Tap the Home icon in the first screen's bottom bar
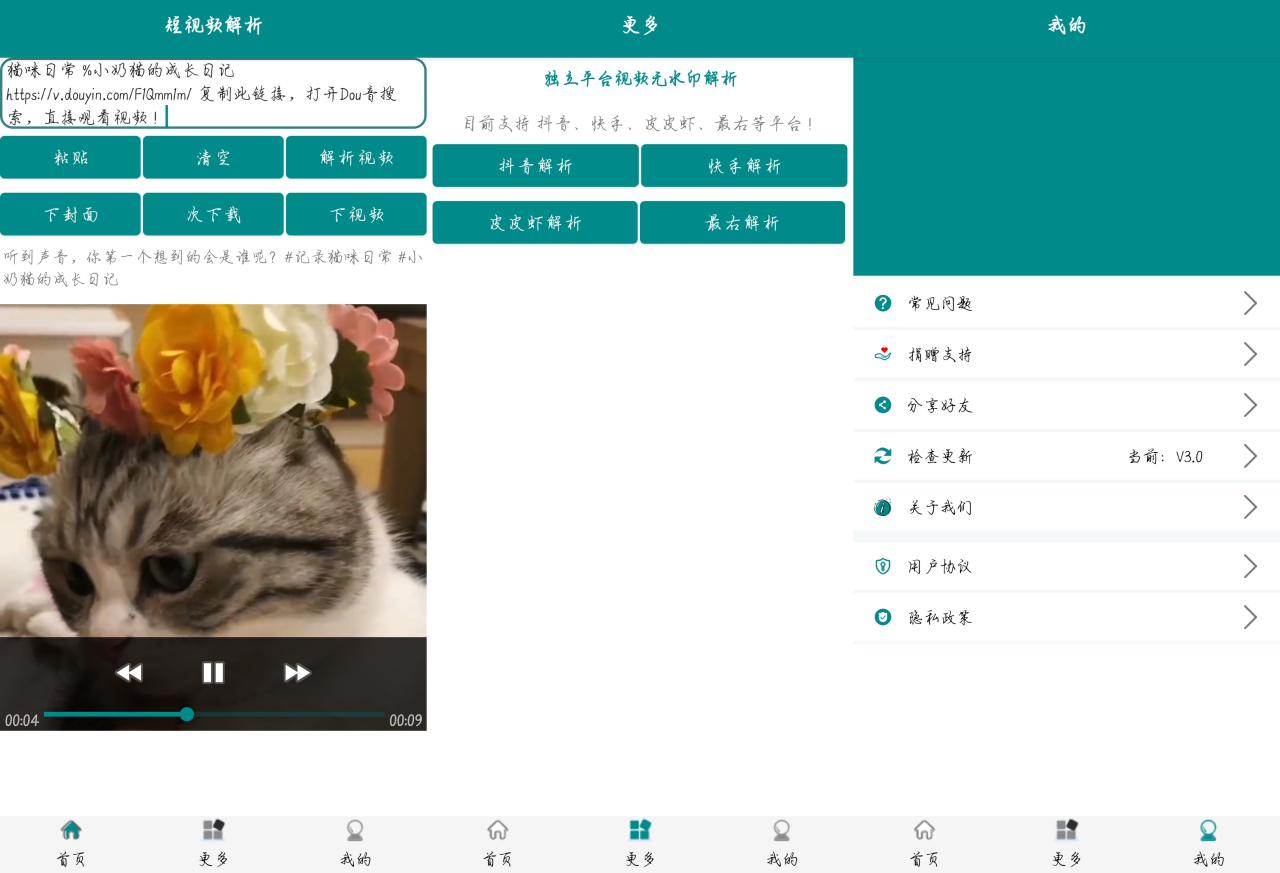The width and height of the screenshot is (1280, 873). click(71, 830)
